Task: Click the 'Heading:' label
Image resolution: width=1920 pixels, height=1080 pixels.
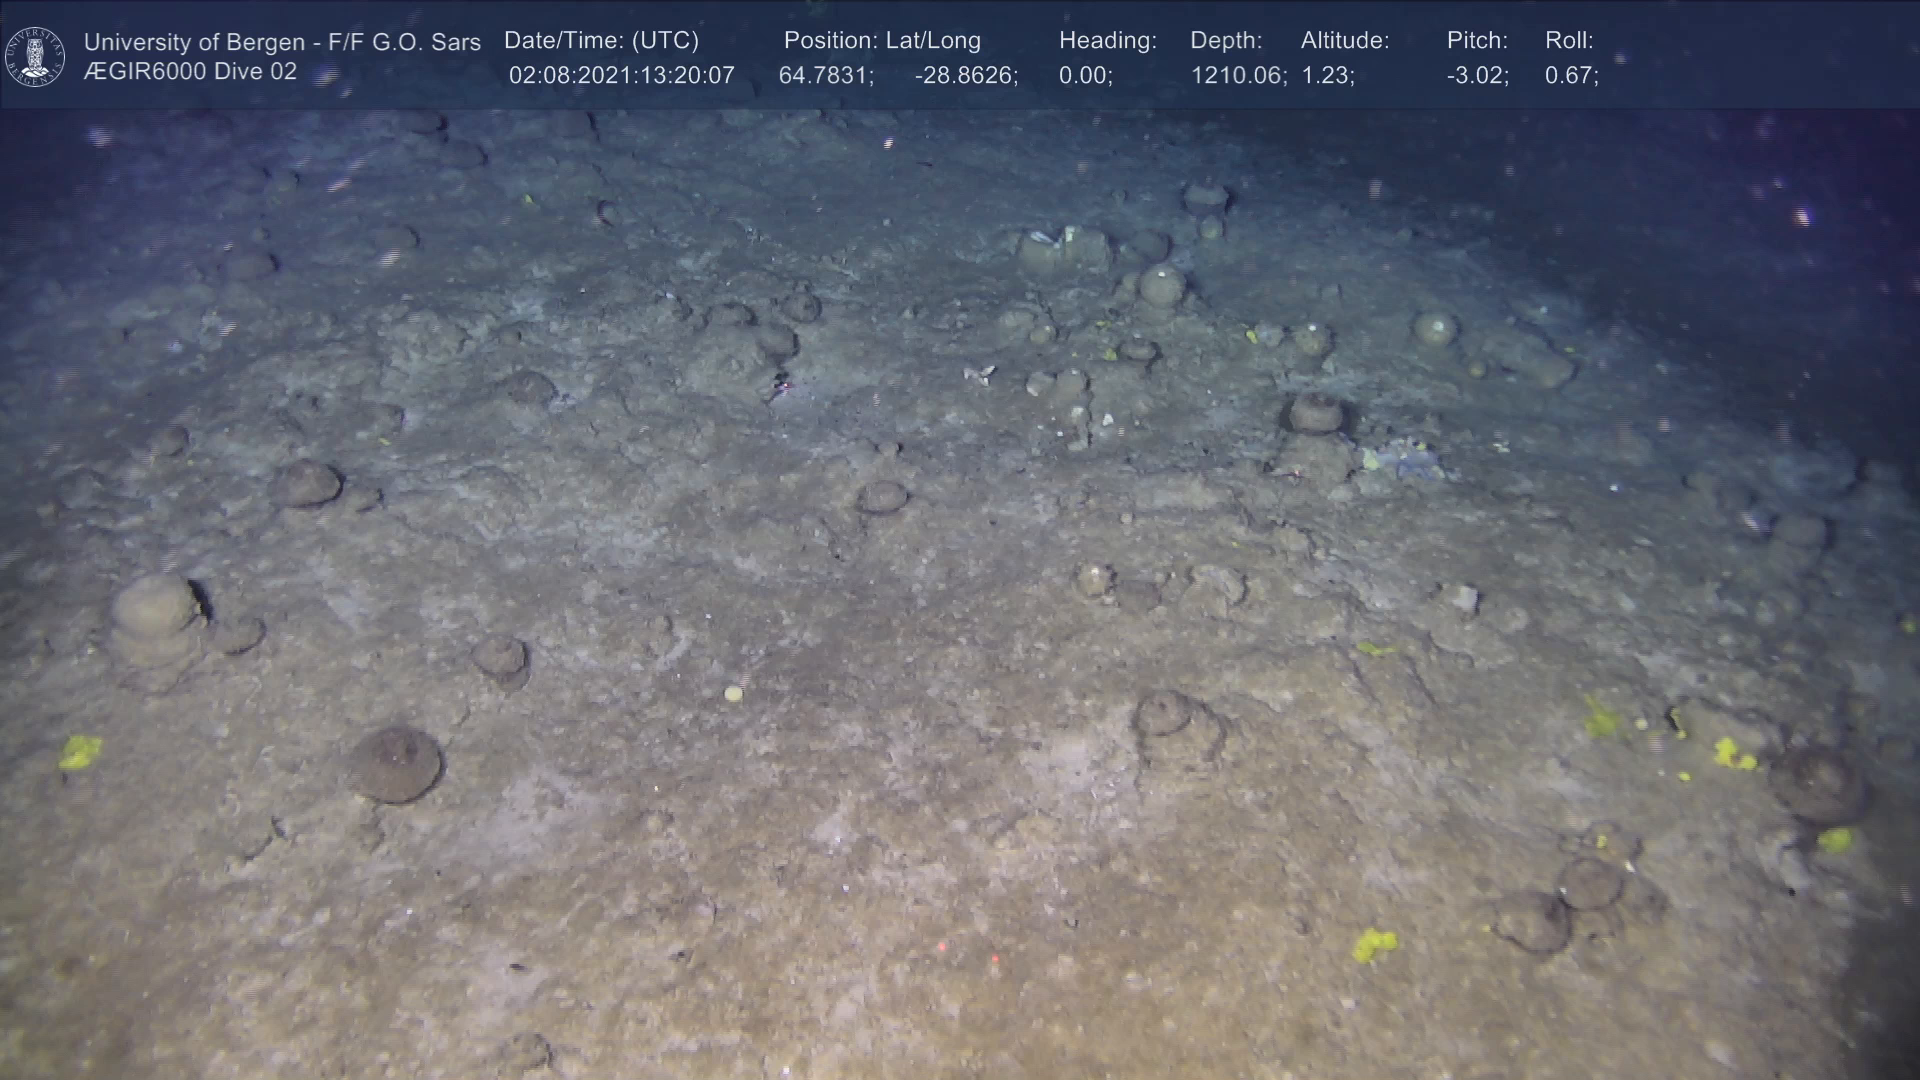Action: pos(1107,41)
